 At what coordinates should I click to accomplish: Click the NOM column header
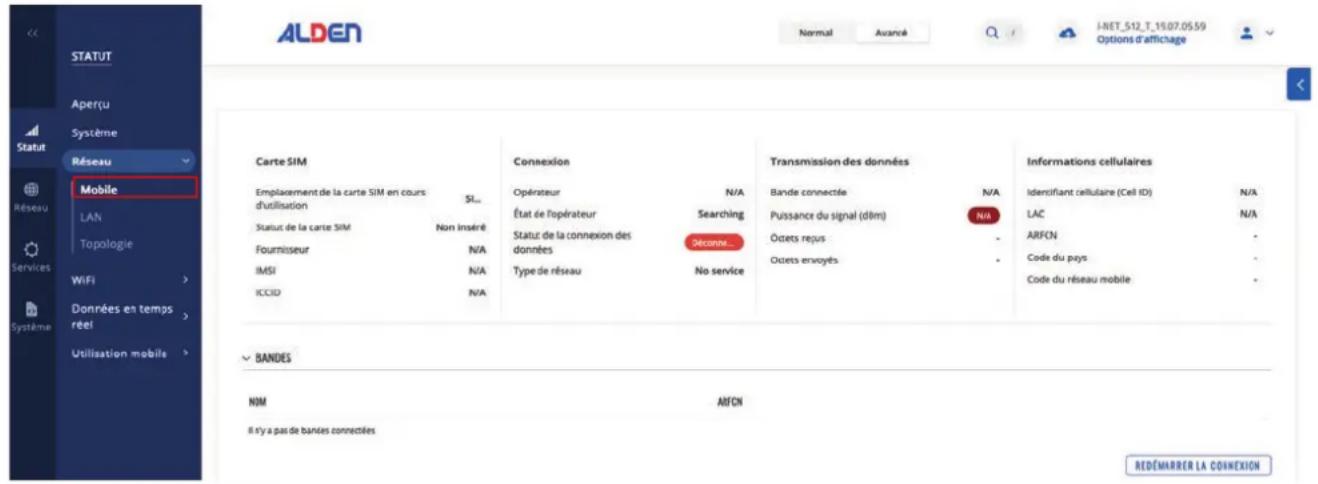click(x=257, y=403)
